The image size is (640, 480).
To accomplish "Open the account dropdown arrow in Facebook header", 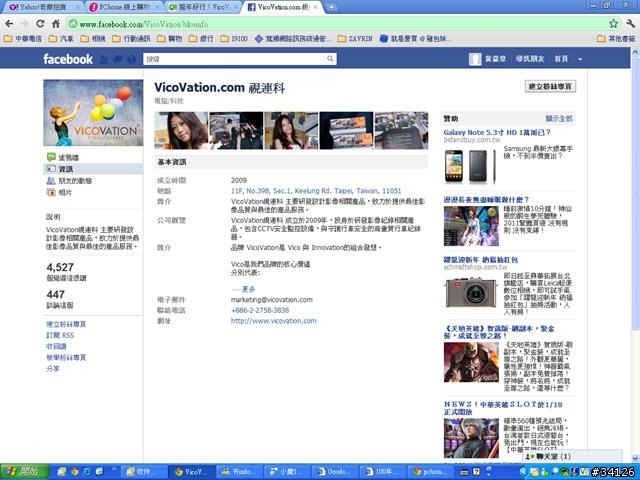I will 580,59.
